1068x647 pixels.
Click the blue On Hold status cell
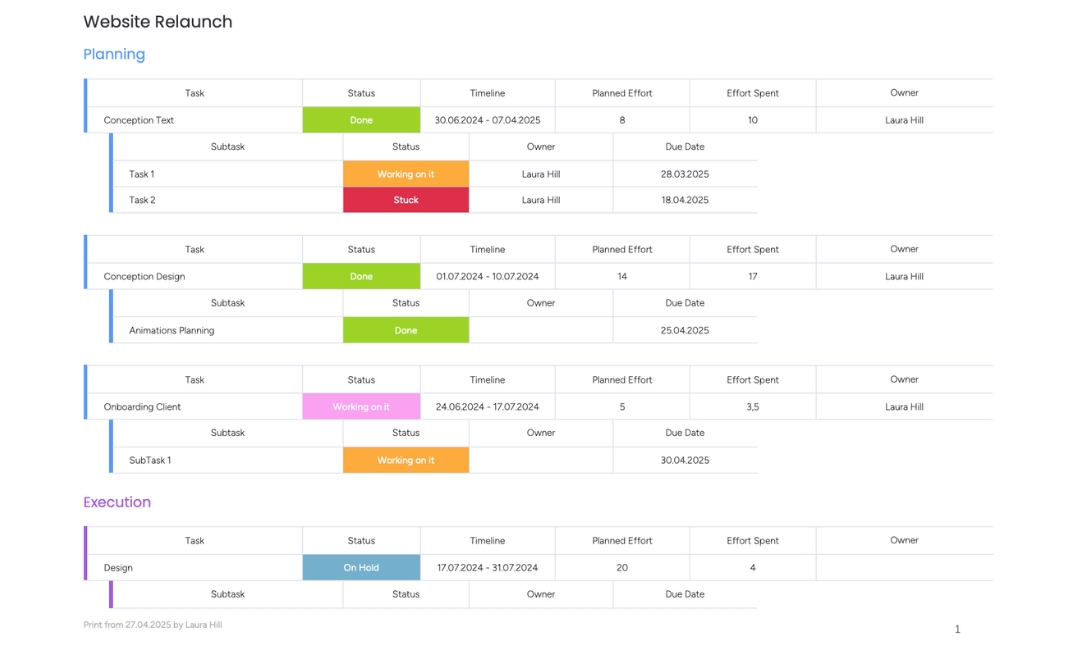coord(361,567)
